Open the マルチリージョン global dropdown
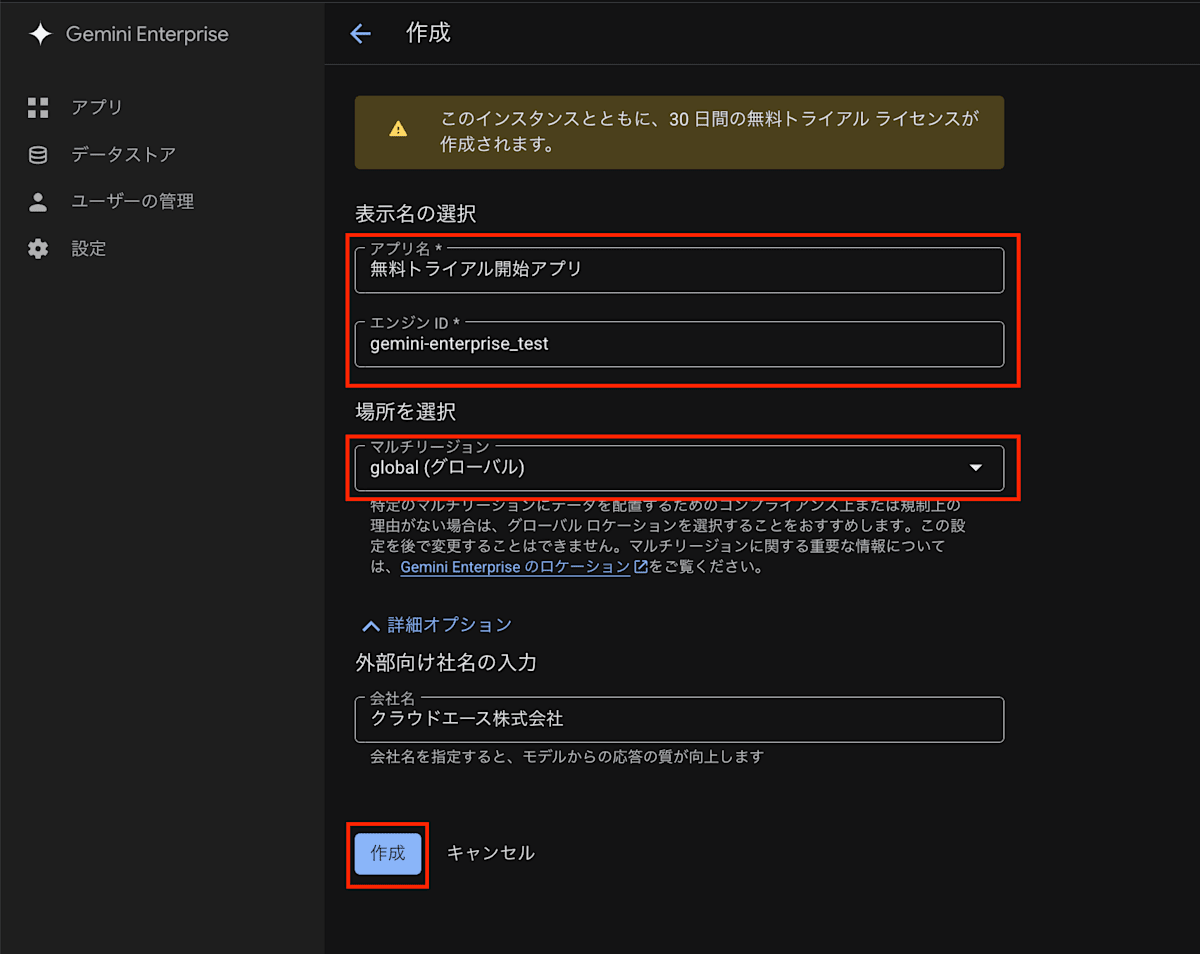 pos(679,468)
